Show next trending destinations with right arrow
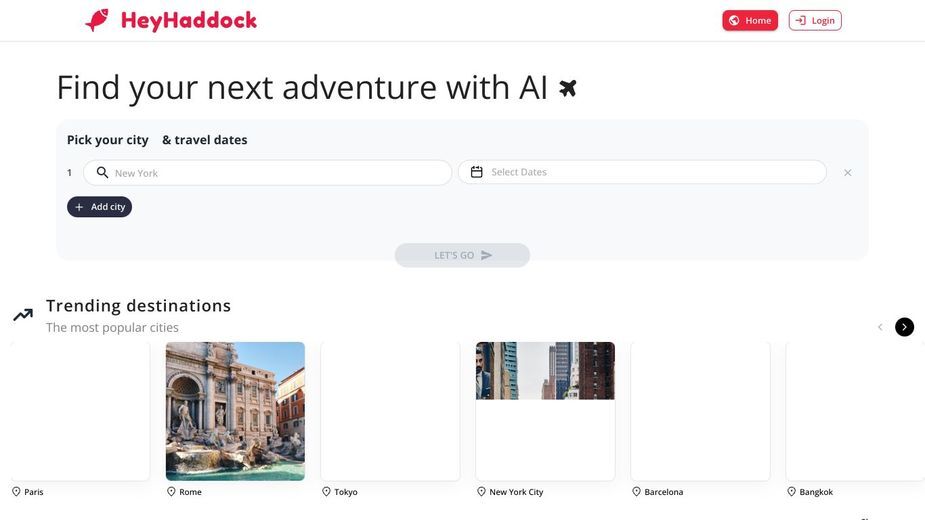This screenshot has height=520, width=925. point(904,327)
